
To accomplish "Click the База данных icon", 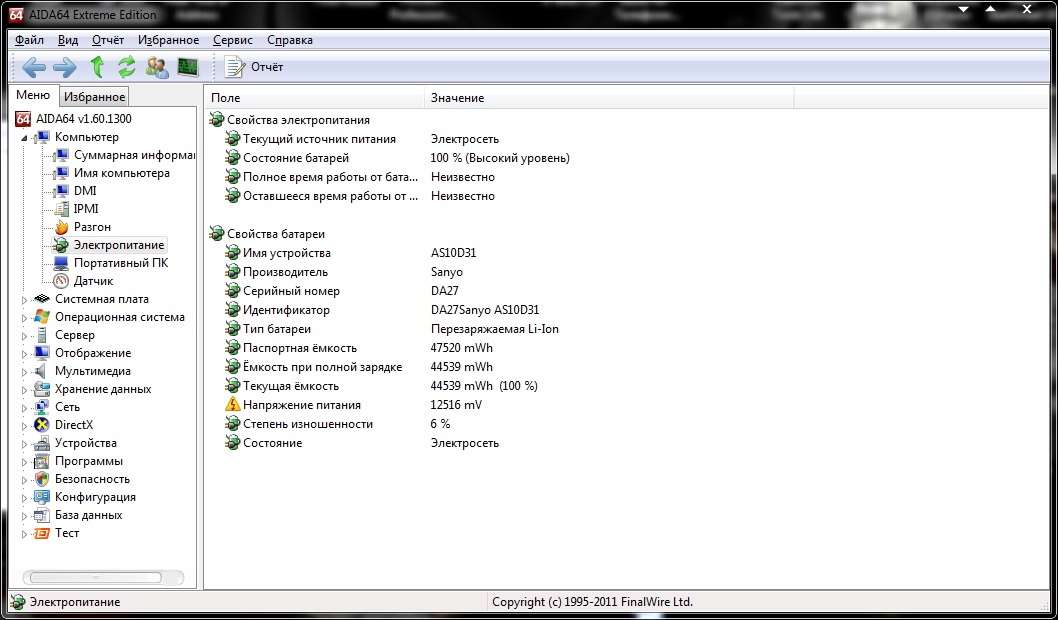I will (42, 515).
